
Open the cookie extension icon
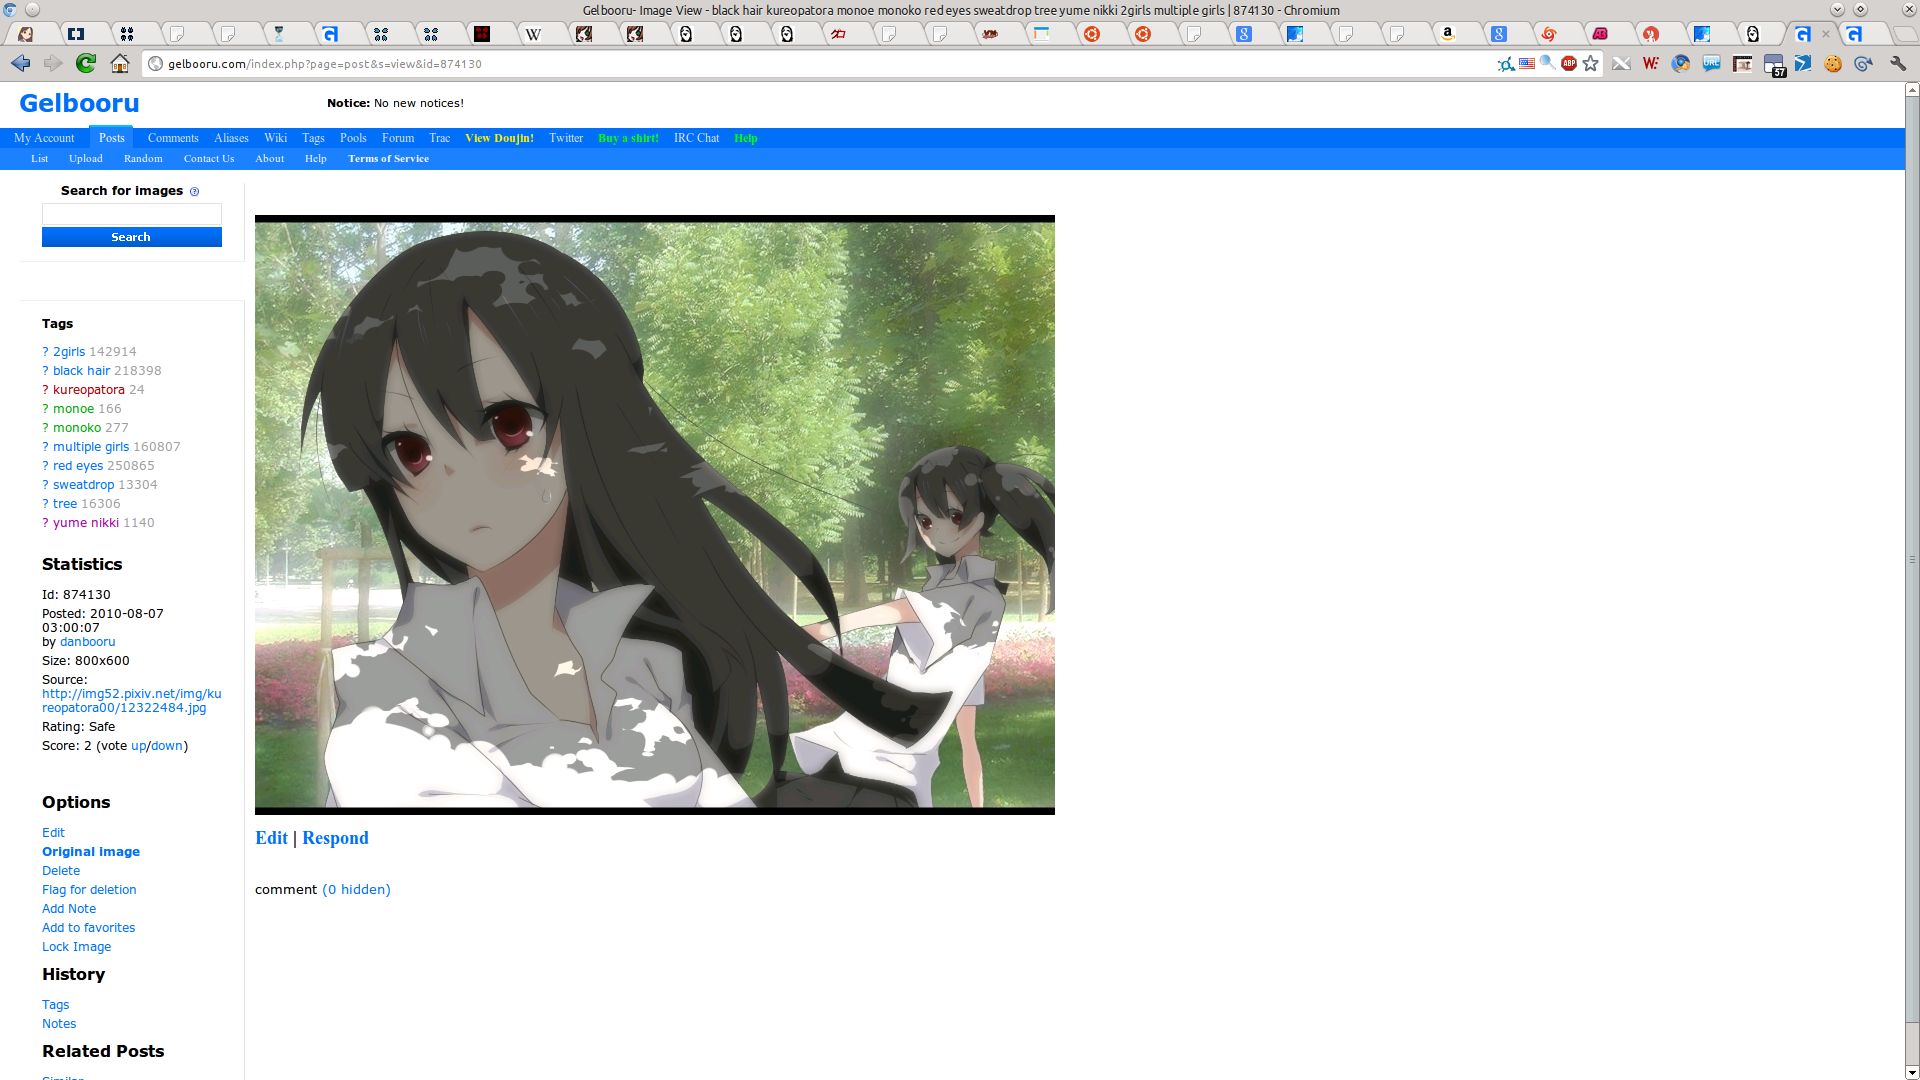(1833, 63)
